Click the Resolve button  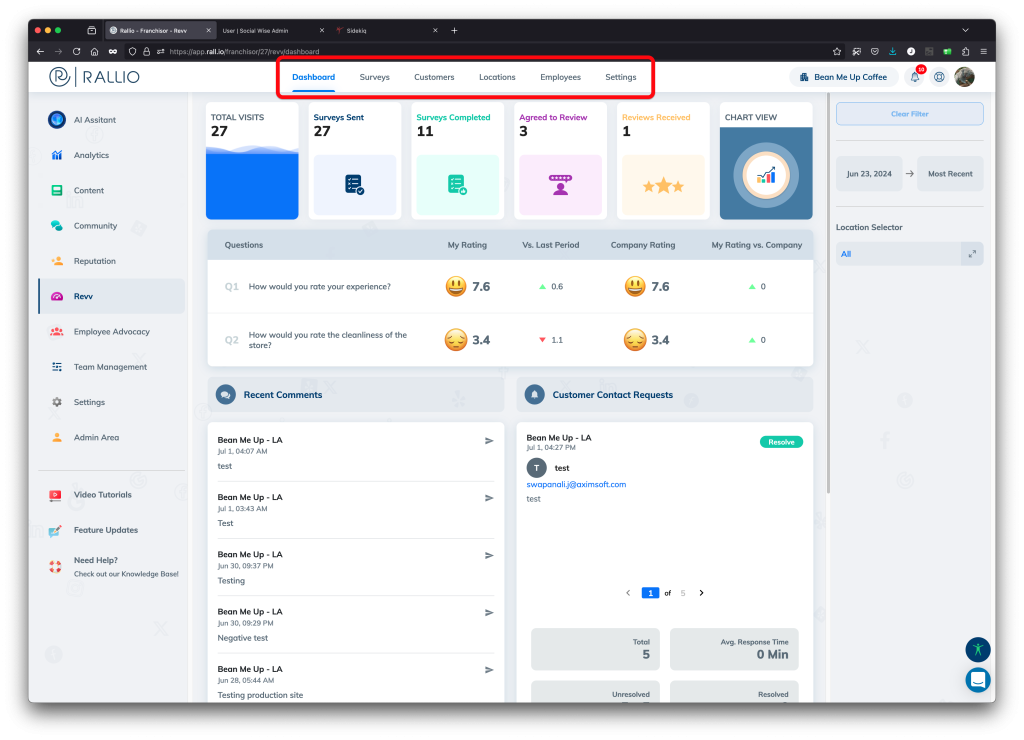[781, 442]
